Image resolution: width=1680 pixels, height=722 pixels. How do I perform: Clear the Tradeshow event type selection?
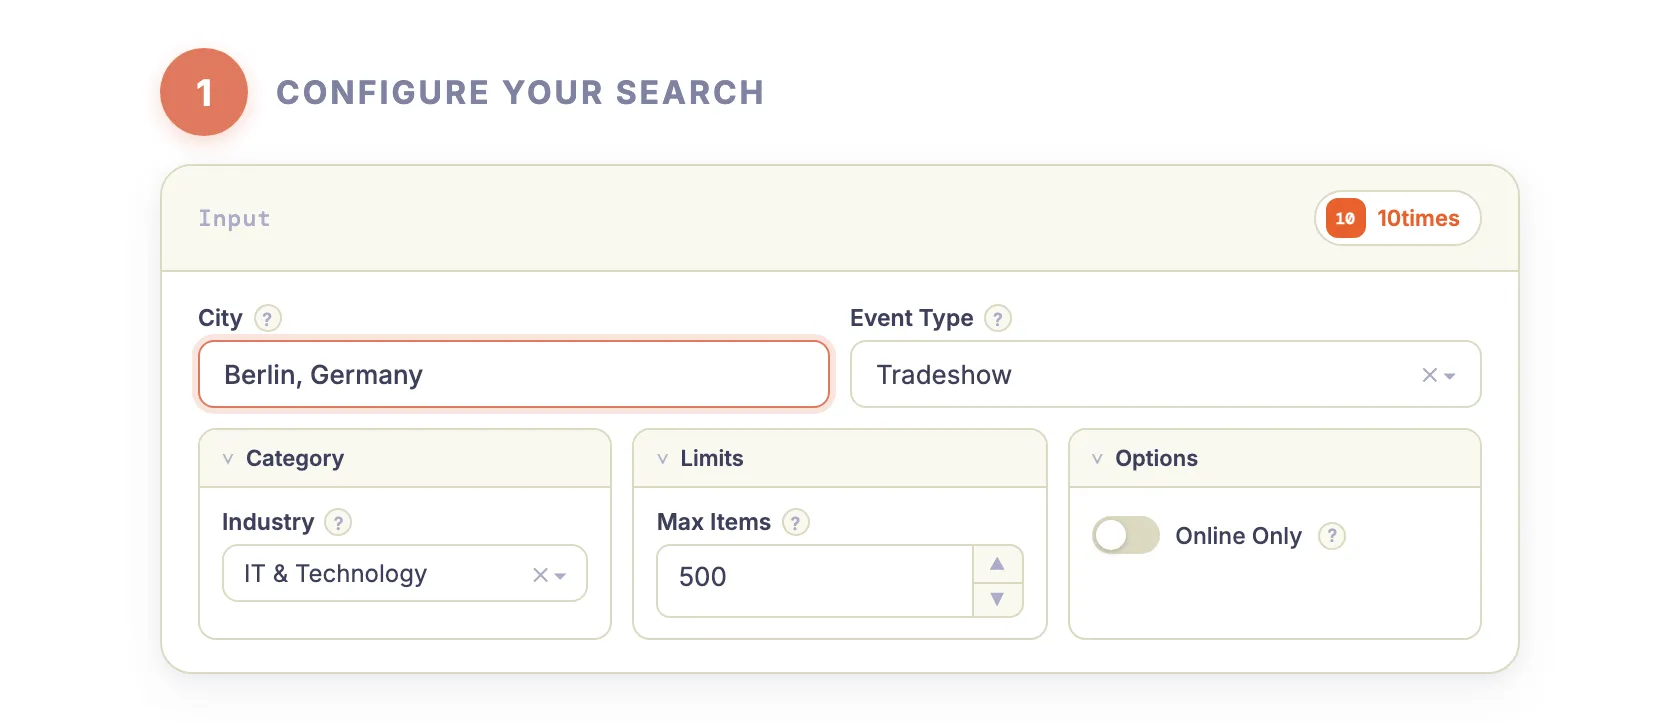tap(1428, 375)
